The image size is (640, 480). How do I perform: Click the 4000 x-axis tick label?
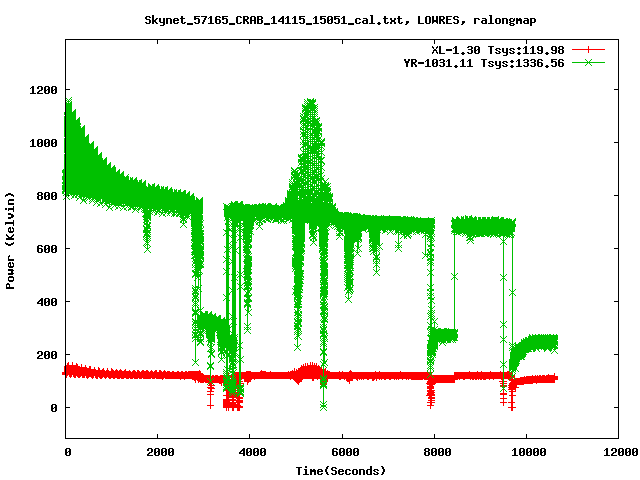pyautogui.click(x=252, y=452)
